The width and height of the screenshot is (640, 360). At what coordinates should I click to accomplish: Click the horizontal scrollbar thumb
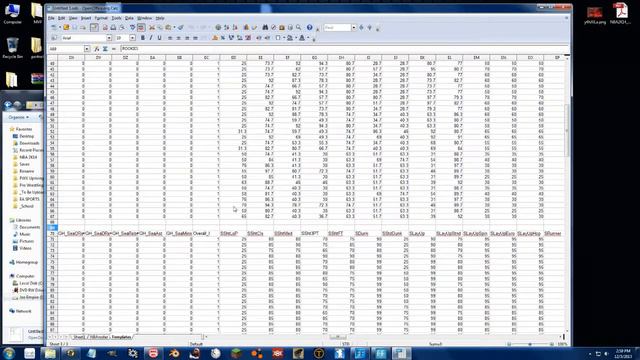click(338, 337)
